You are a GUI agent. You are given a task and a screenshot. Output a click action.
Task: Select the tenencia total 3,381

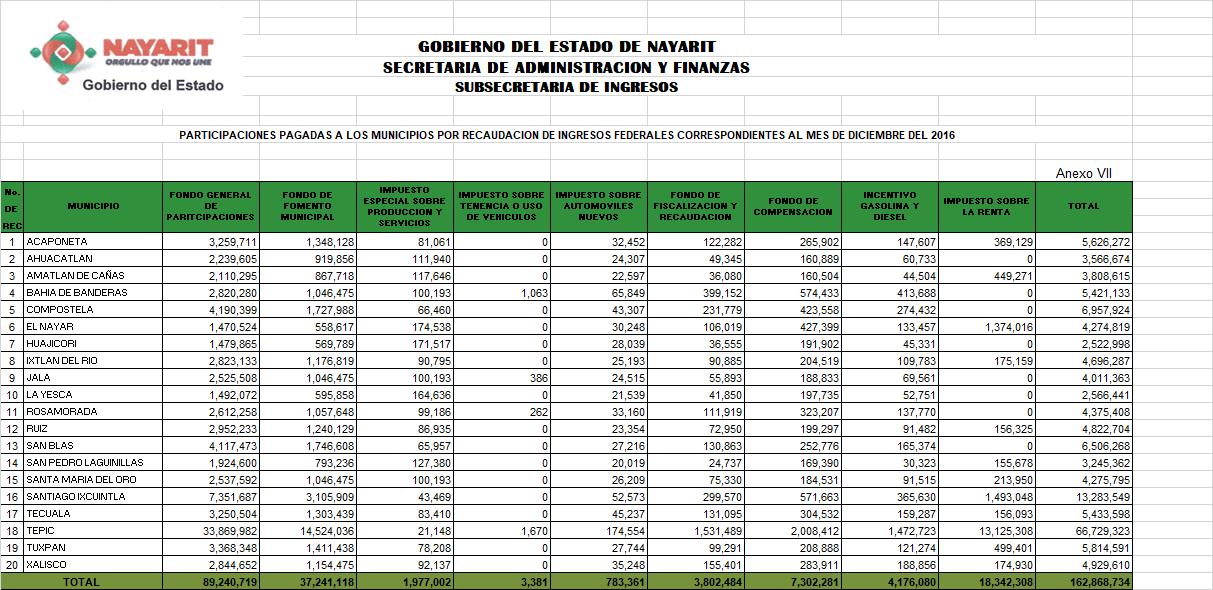click(536, 582)
